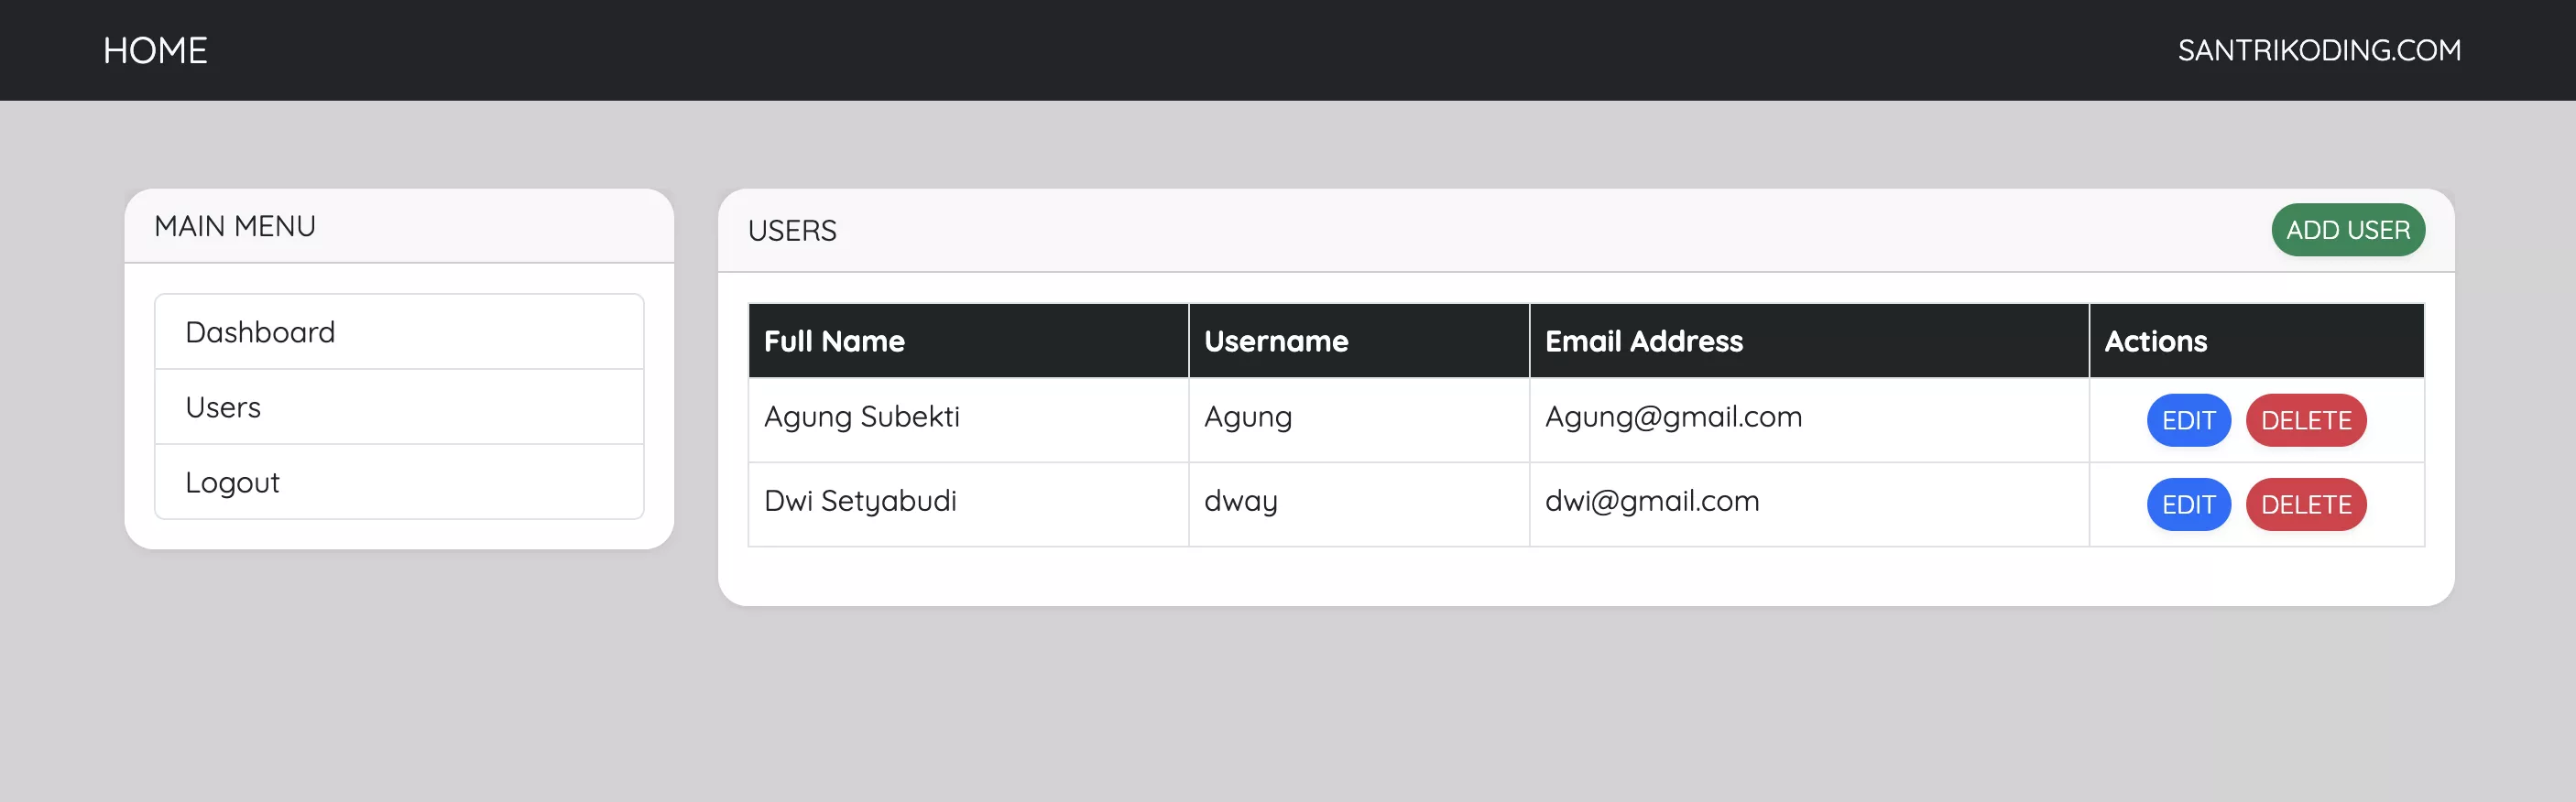2576x802 pixels.
Task: Click the email Agung@gmail.com
Action: coord(1673,417)
